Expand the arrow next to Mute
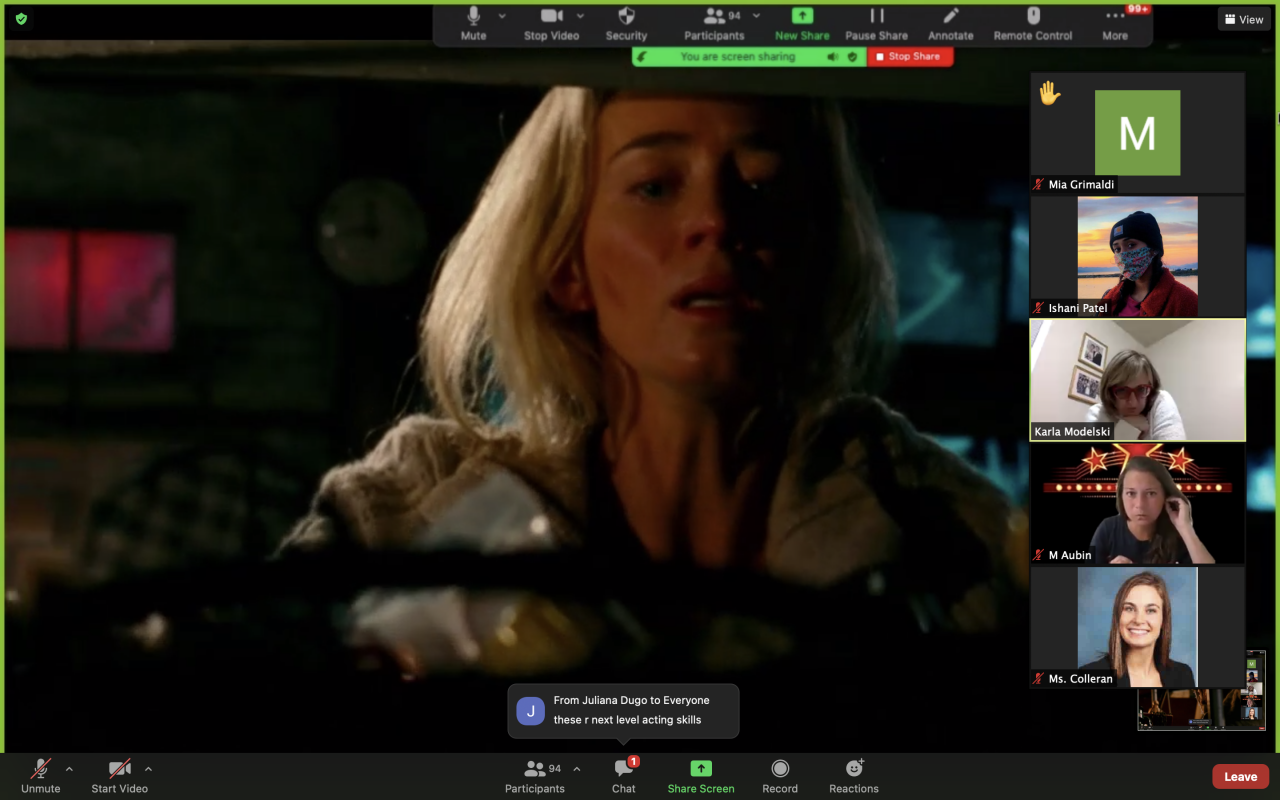Image resolution: width=1280 pixels, height=800 pixels. [x=502, y=16]
